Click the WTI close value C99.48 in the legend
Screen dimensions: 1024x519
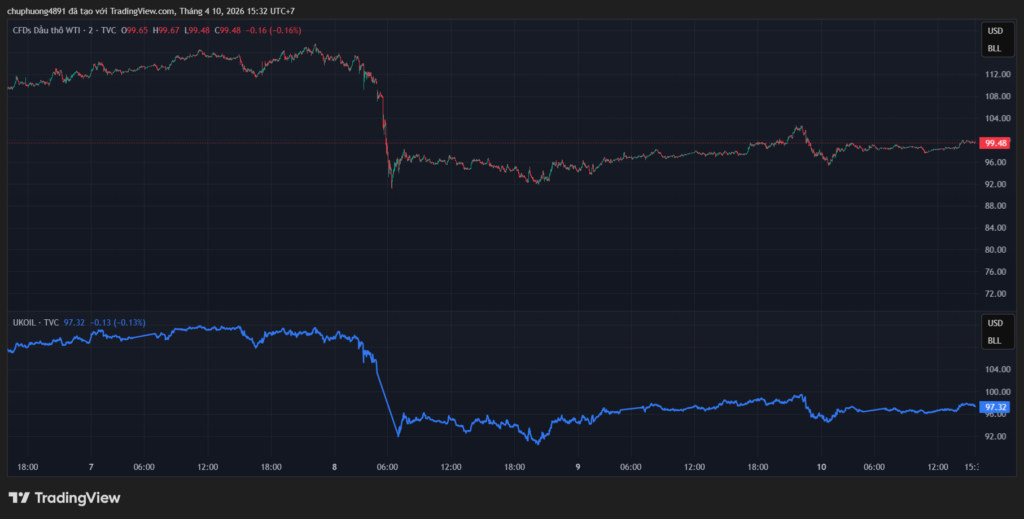click(x=227, y=30)
